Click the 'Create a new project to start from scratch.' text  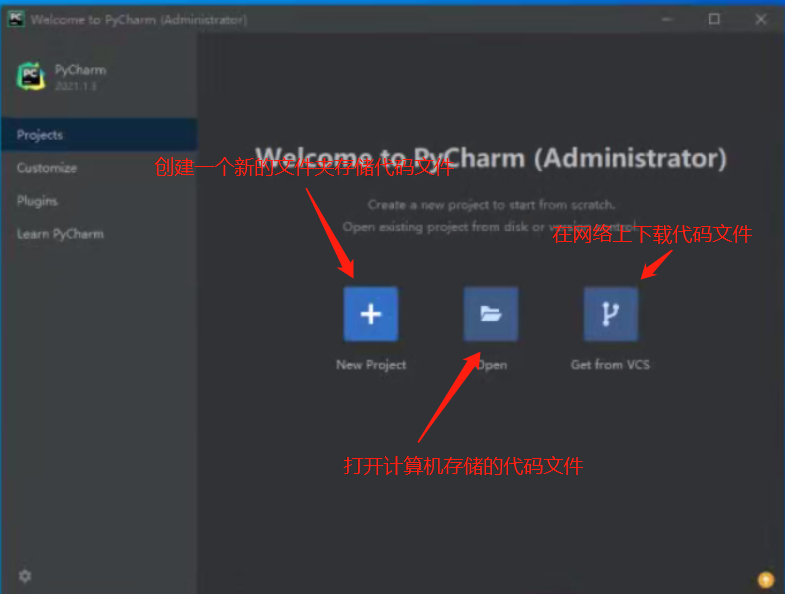pos(491,205)
